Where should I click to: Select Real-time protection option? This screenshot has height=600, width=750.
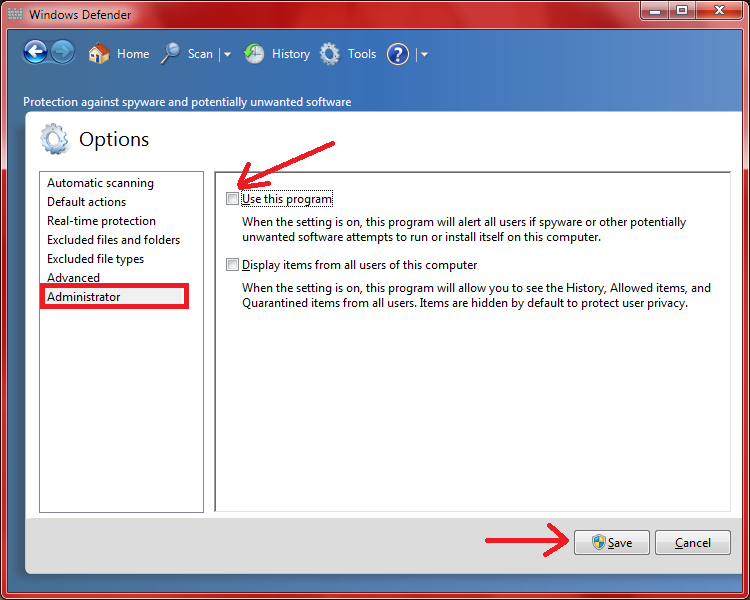click(101, 221)
